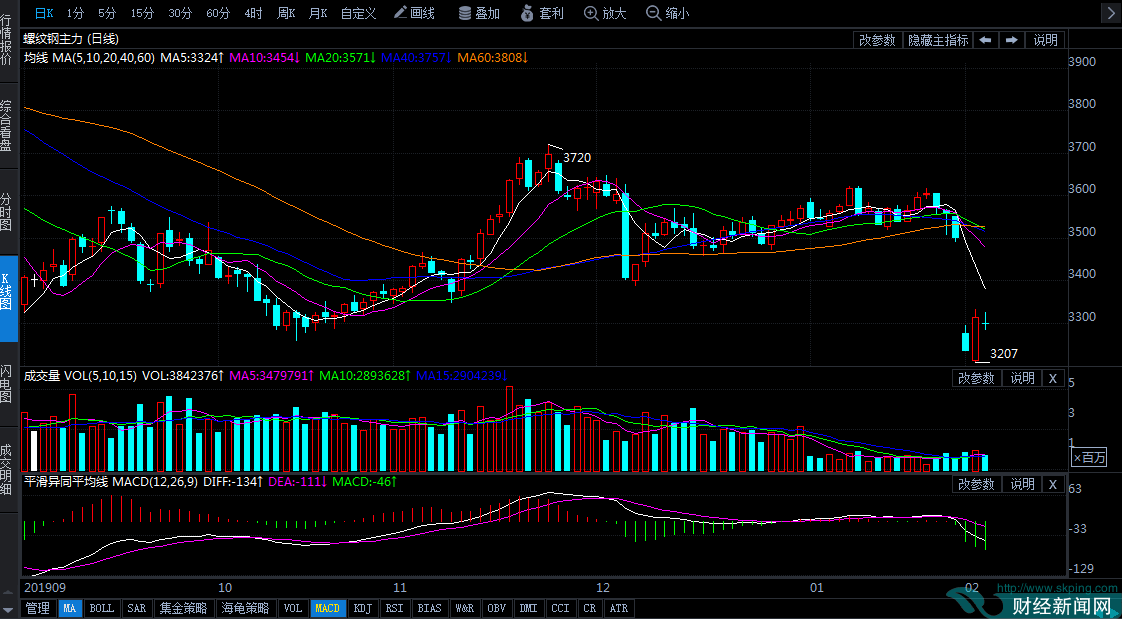Open the 闪电图 sidebar tab

click(x=9, y=385)
